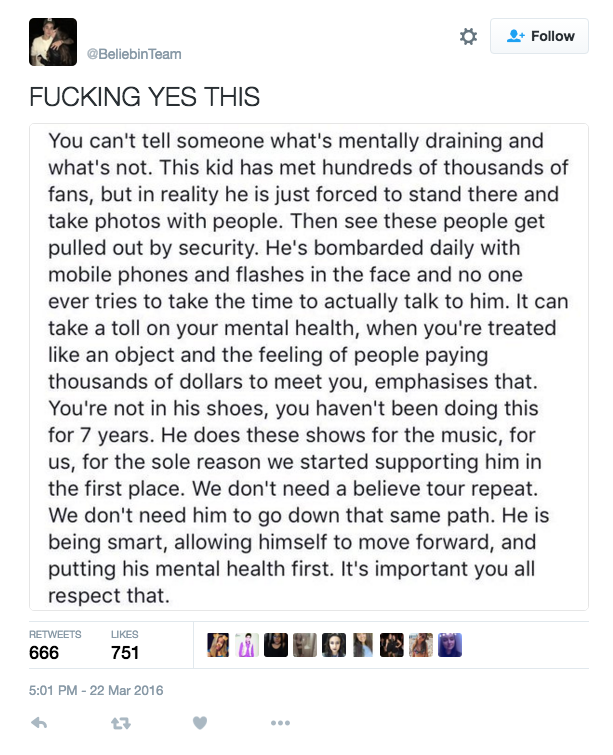Open the three-dots more options menu
Viewport: 613px width, 755px height.
pyautogui.click(x=280, y=722)
